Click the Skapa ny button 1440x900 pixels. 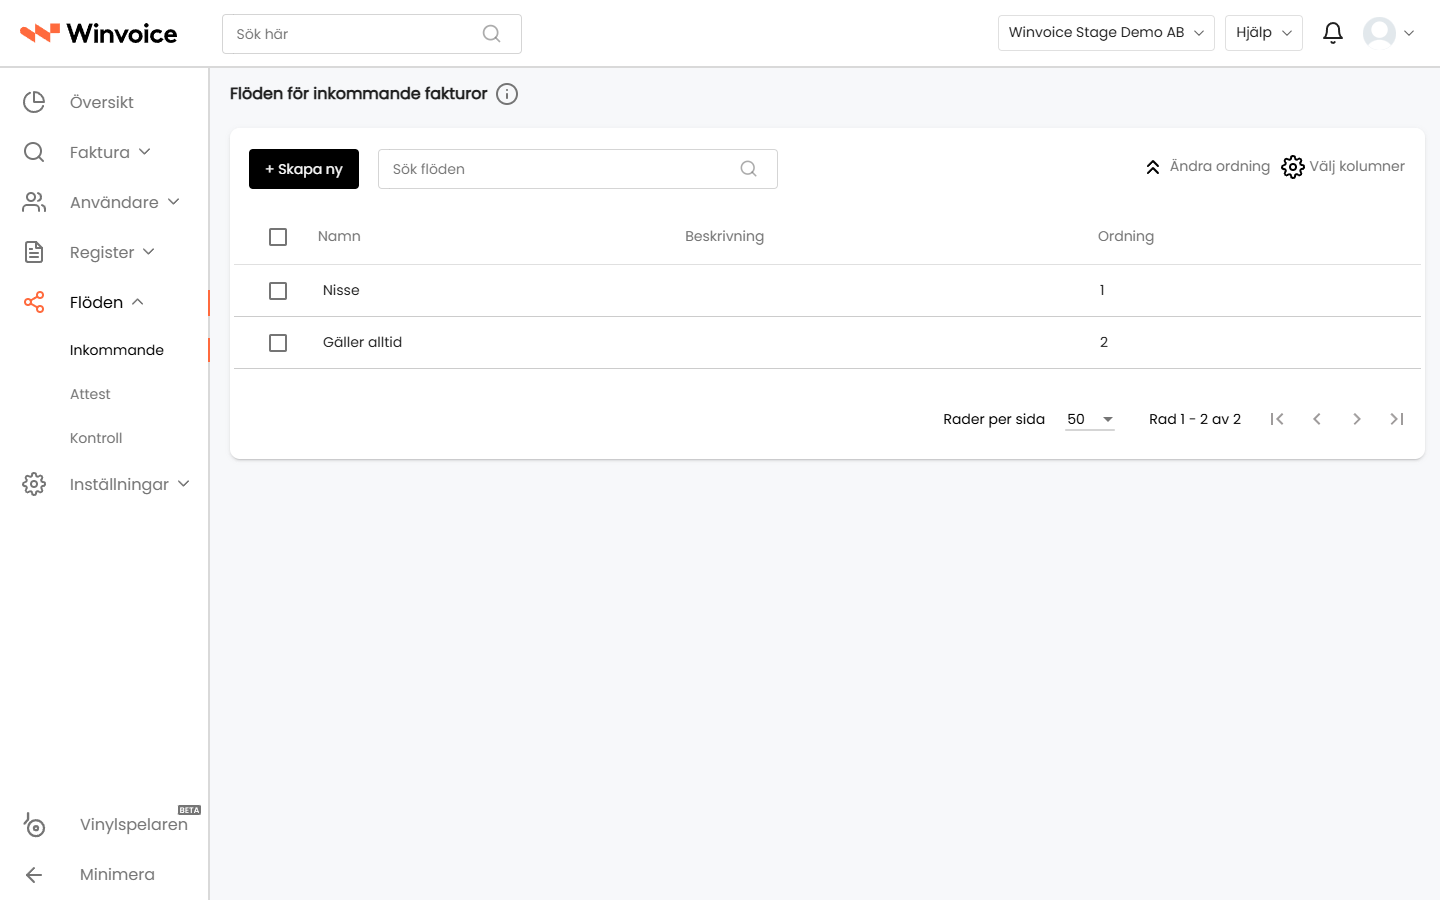click(304, 169)
